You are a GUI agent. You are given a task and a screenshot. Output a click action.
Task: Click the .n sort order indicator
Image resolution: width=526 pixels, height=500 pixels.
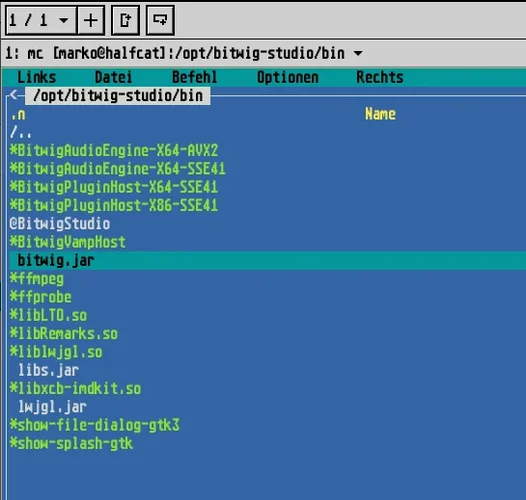pos(18,115)
